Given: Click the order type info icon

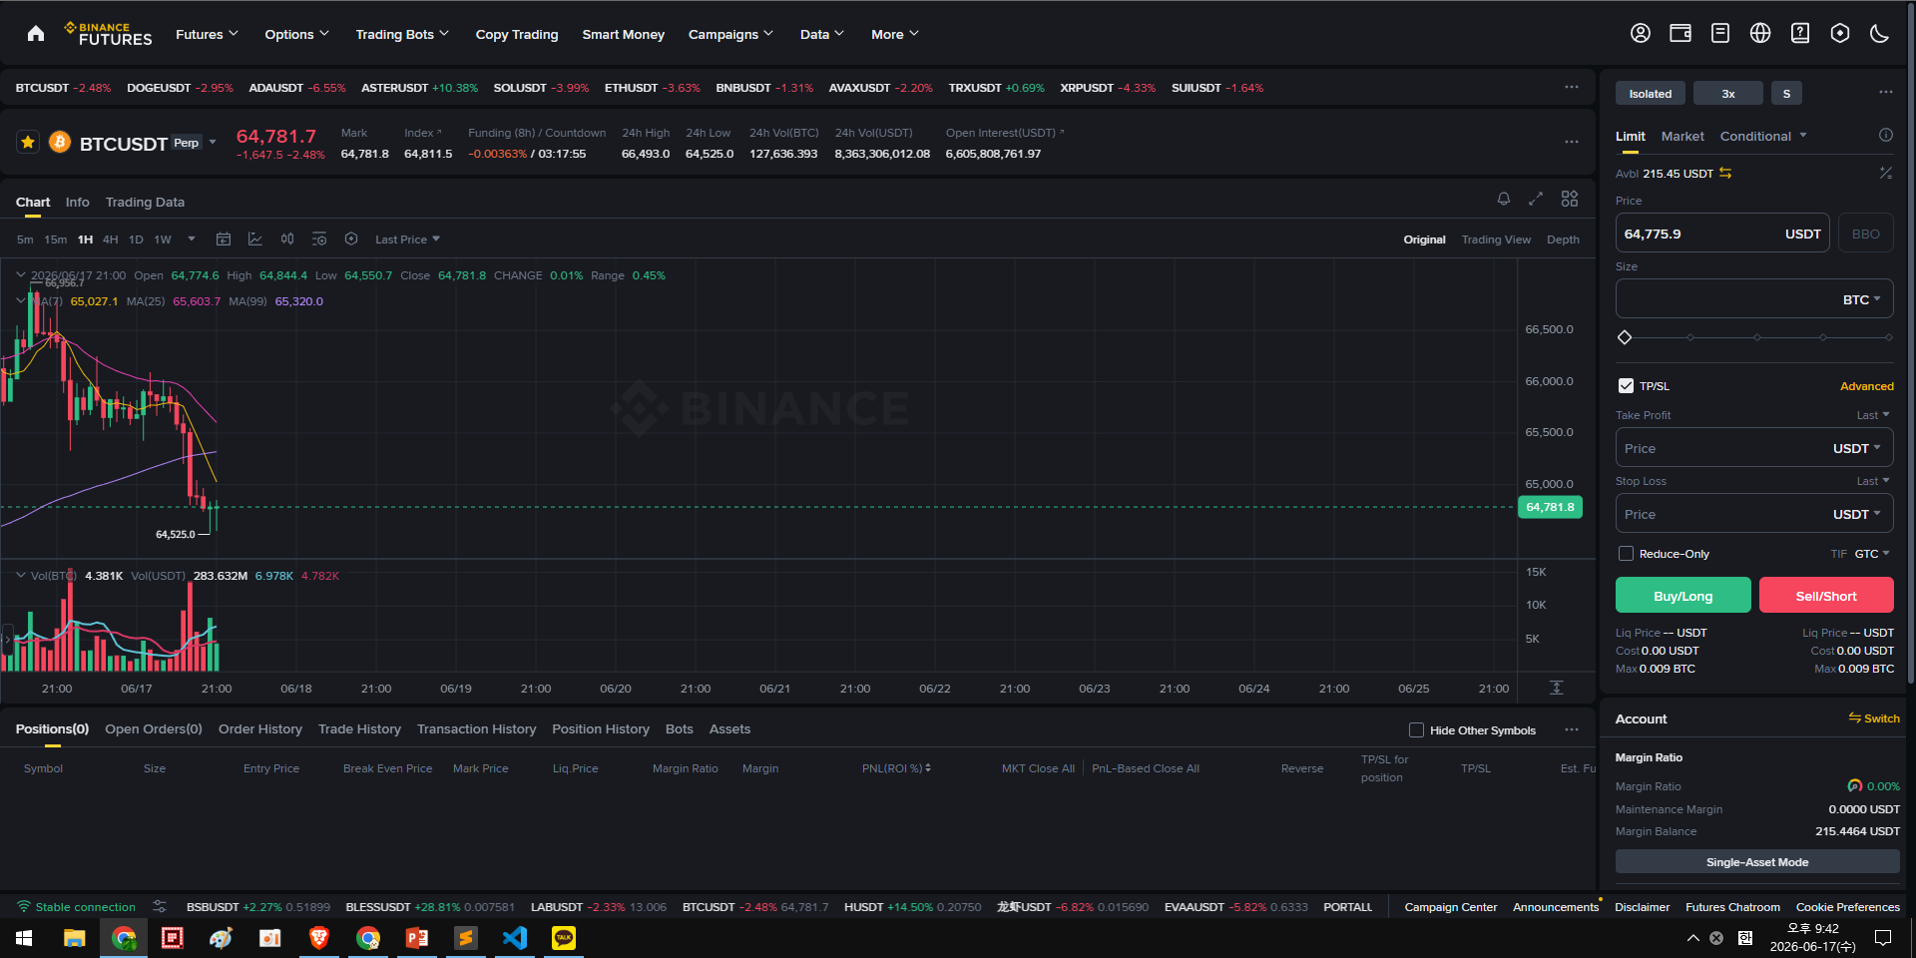Looking at the screenshot, I should coord(1886,135).
